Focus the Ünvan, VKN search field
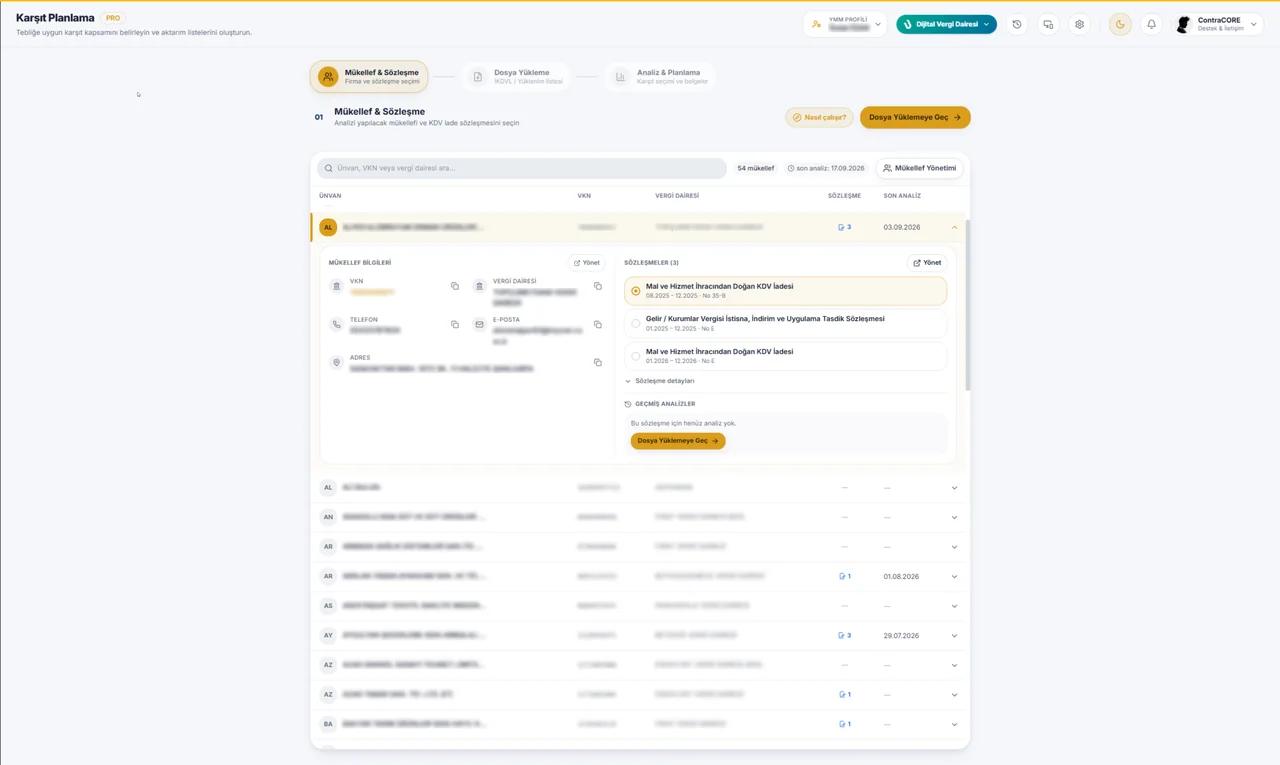Image resolution: width=1280 pixels, height=765 pixels. pyautogui.click(x=522, y=168)
